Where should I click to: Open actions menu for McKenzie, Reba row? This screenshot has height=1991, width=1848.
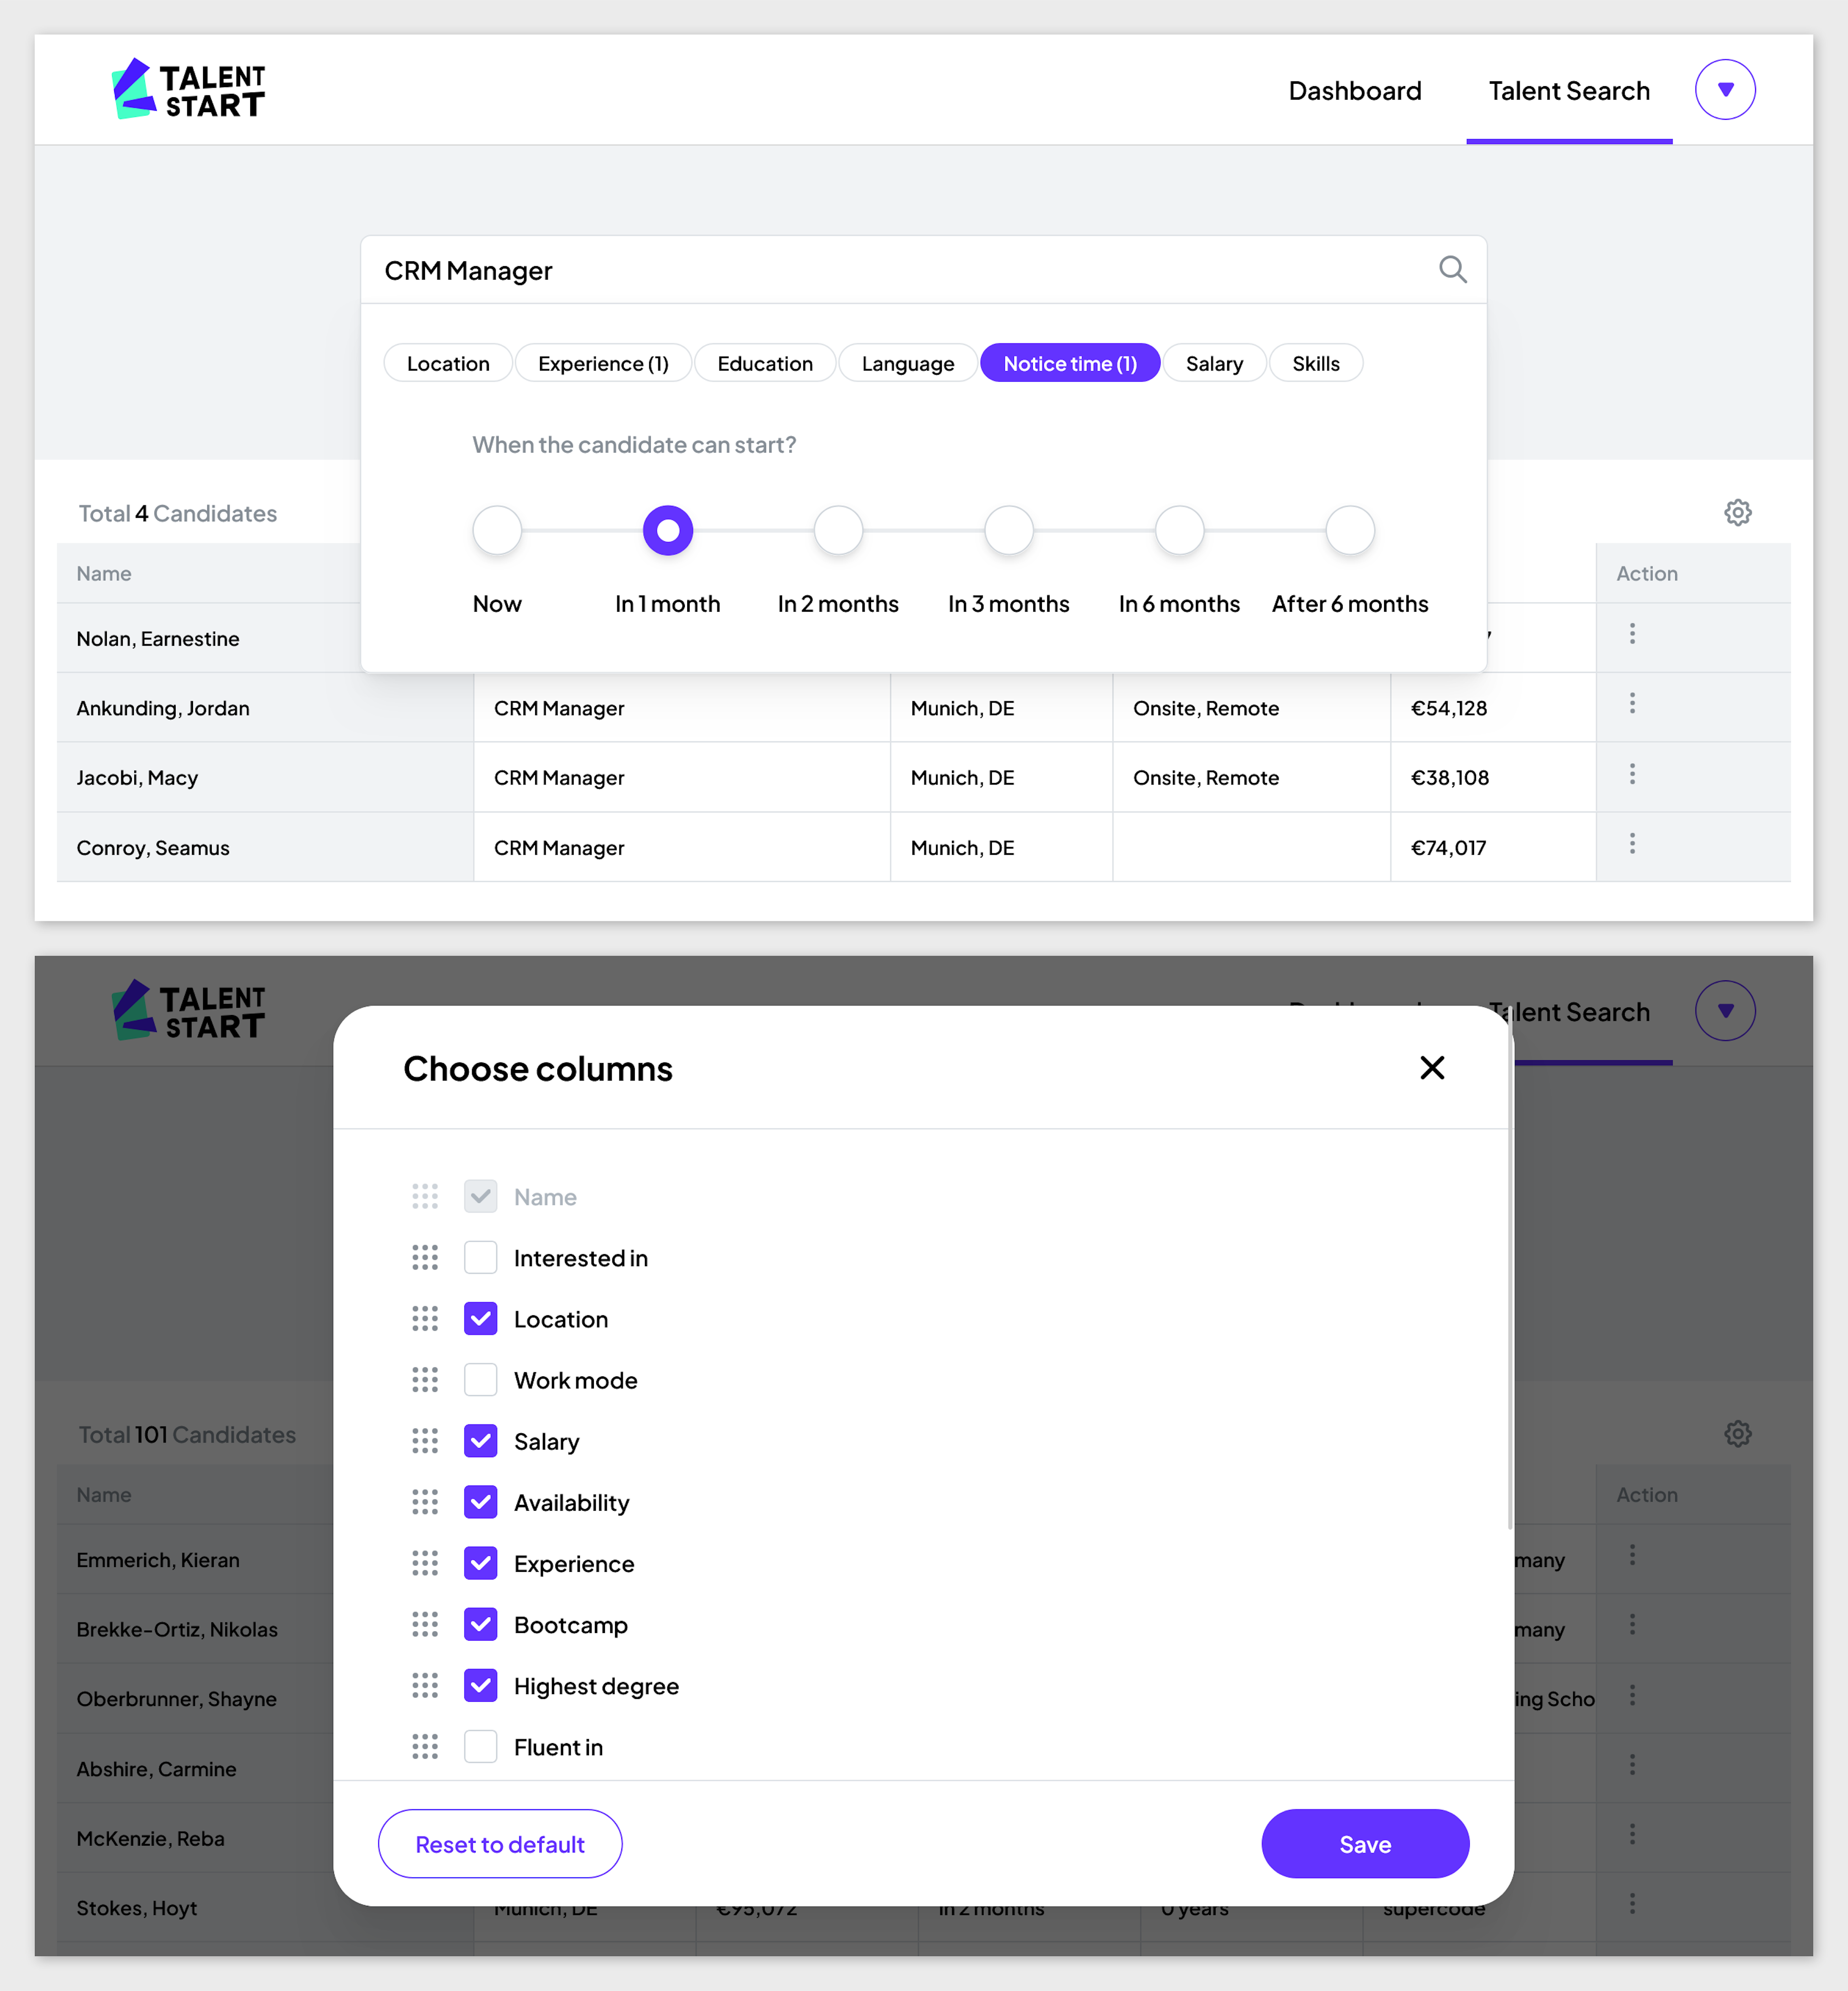1632,1833
